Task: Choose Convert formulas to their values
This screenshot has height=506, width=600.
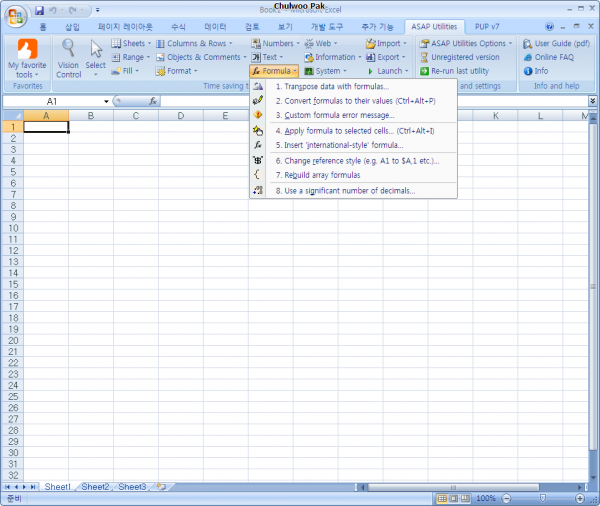Action: point(355,101)
